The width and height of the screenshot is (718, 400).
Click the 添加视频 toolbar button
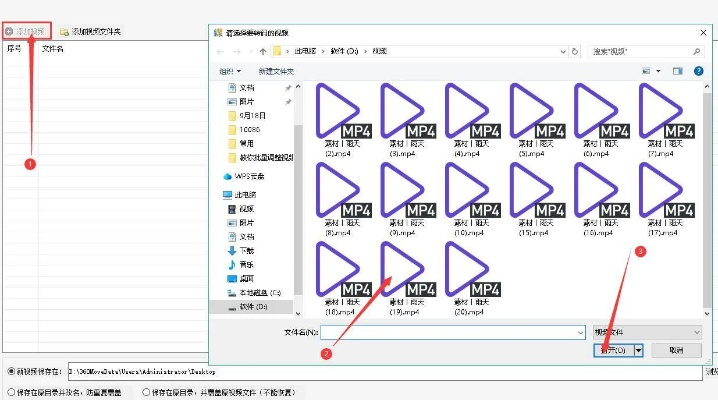point(26,32)
